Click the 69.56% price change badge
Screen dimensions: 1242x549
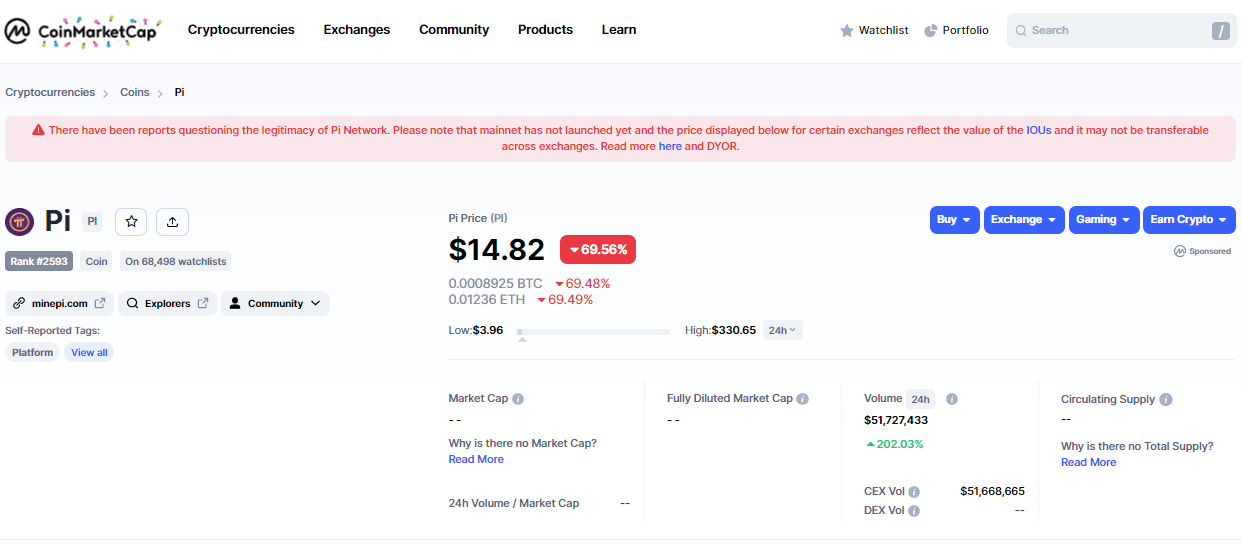(598, 249)
